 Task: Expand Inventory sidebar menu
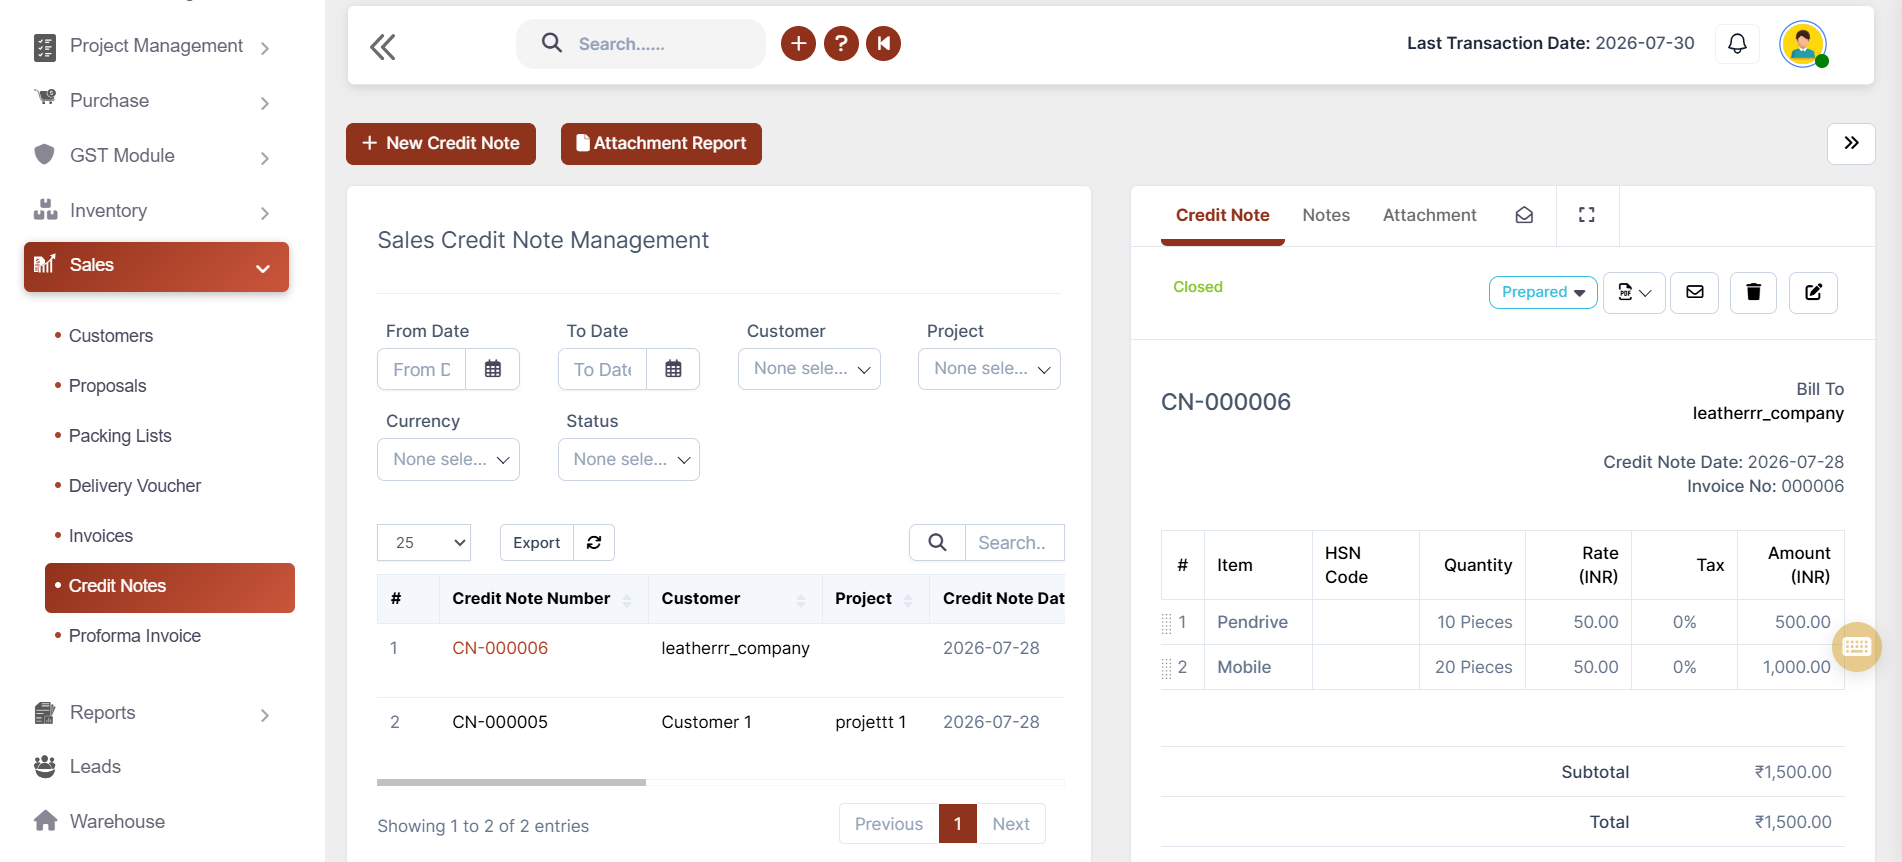(x=156, y=211)
